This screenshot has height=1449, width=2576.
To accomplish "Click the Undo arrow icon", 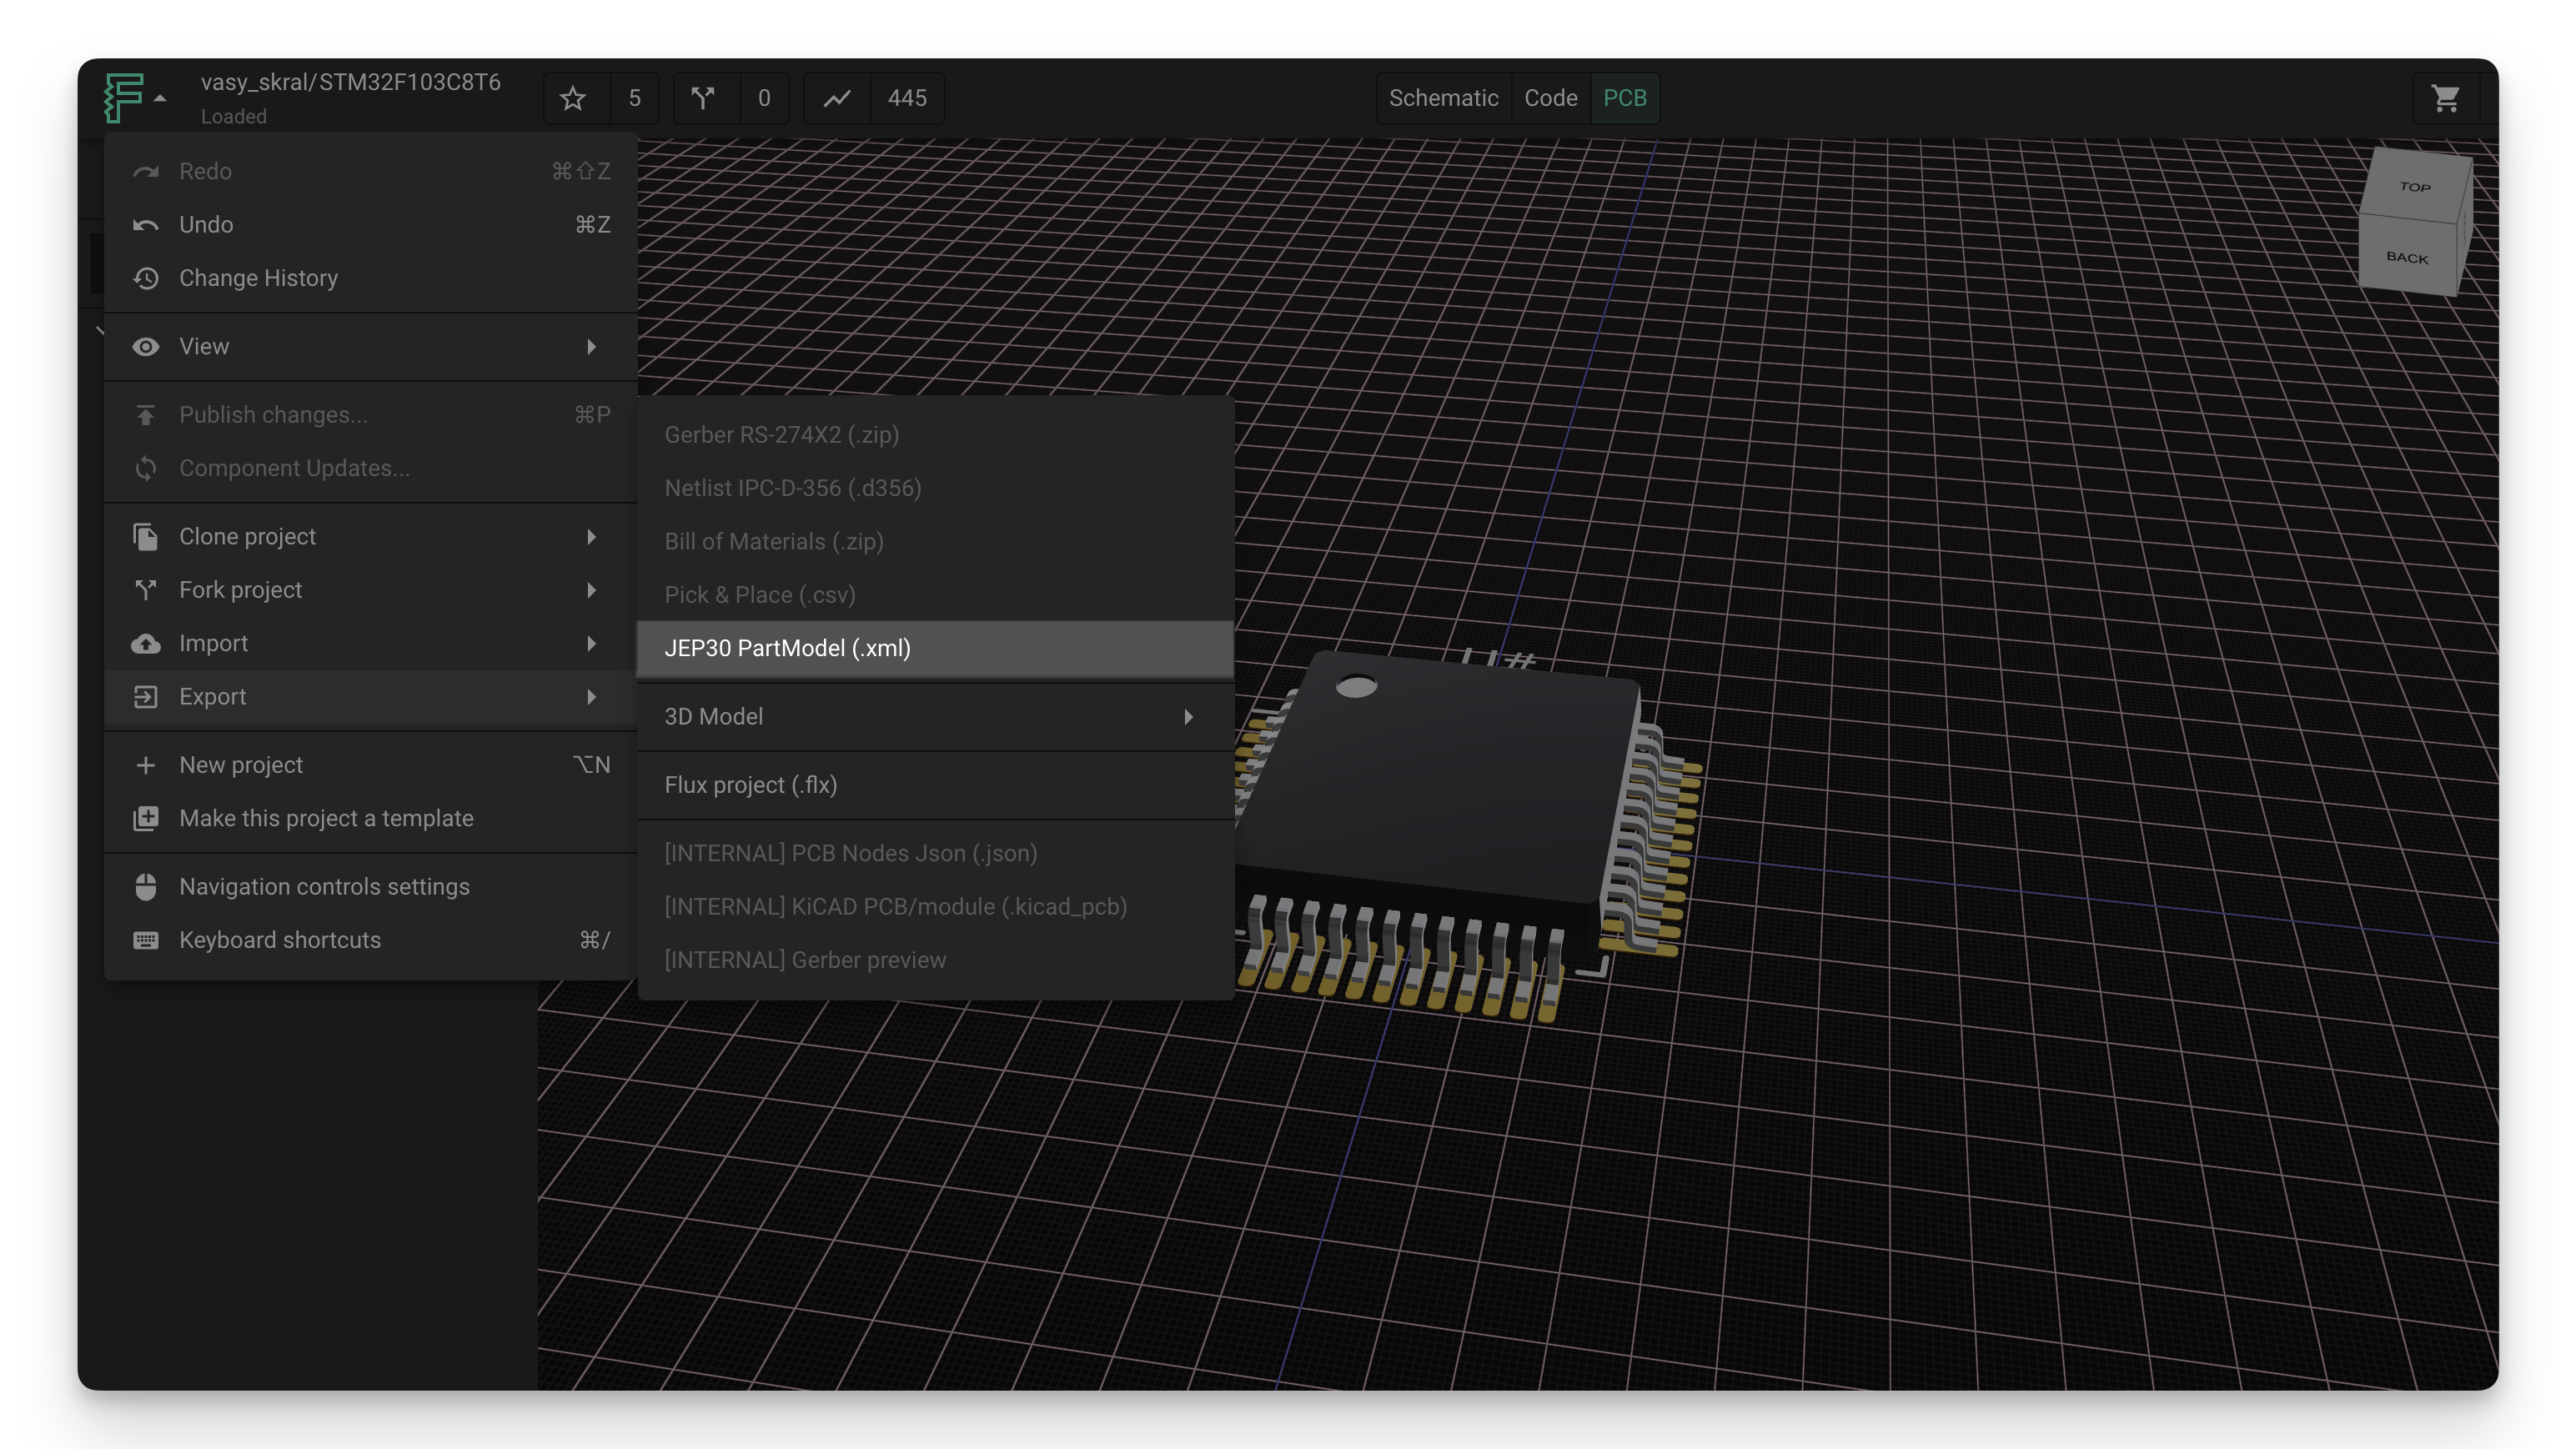I will 146,225.
